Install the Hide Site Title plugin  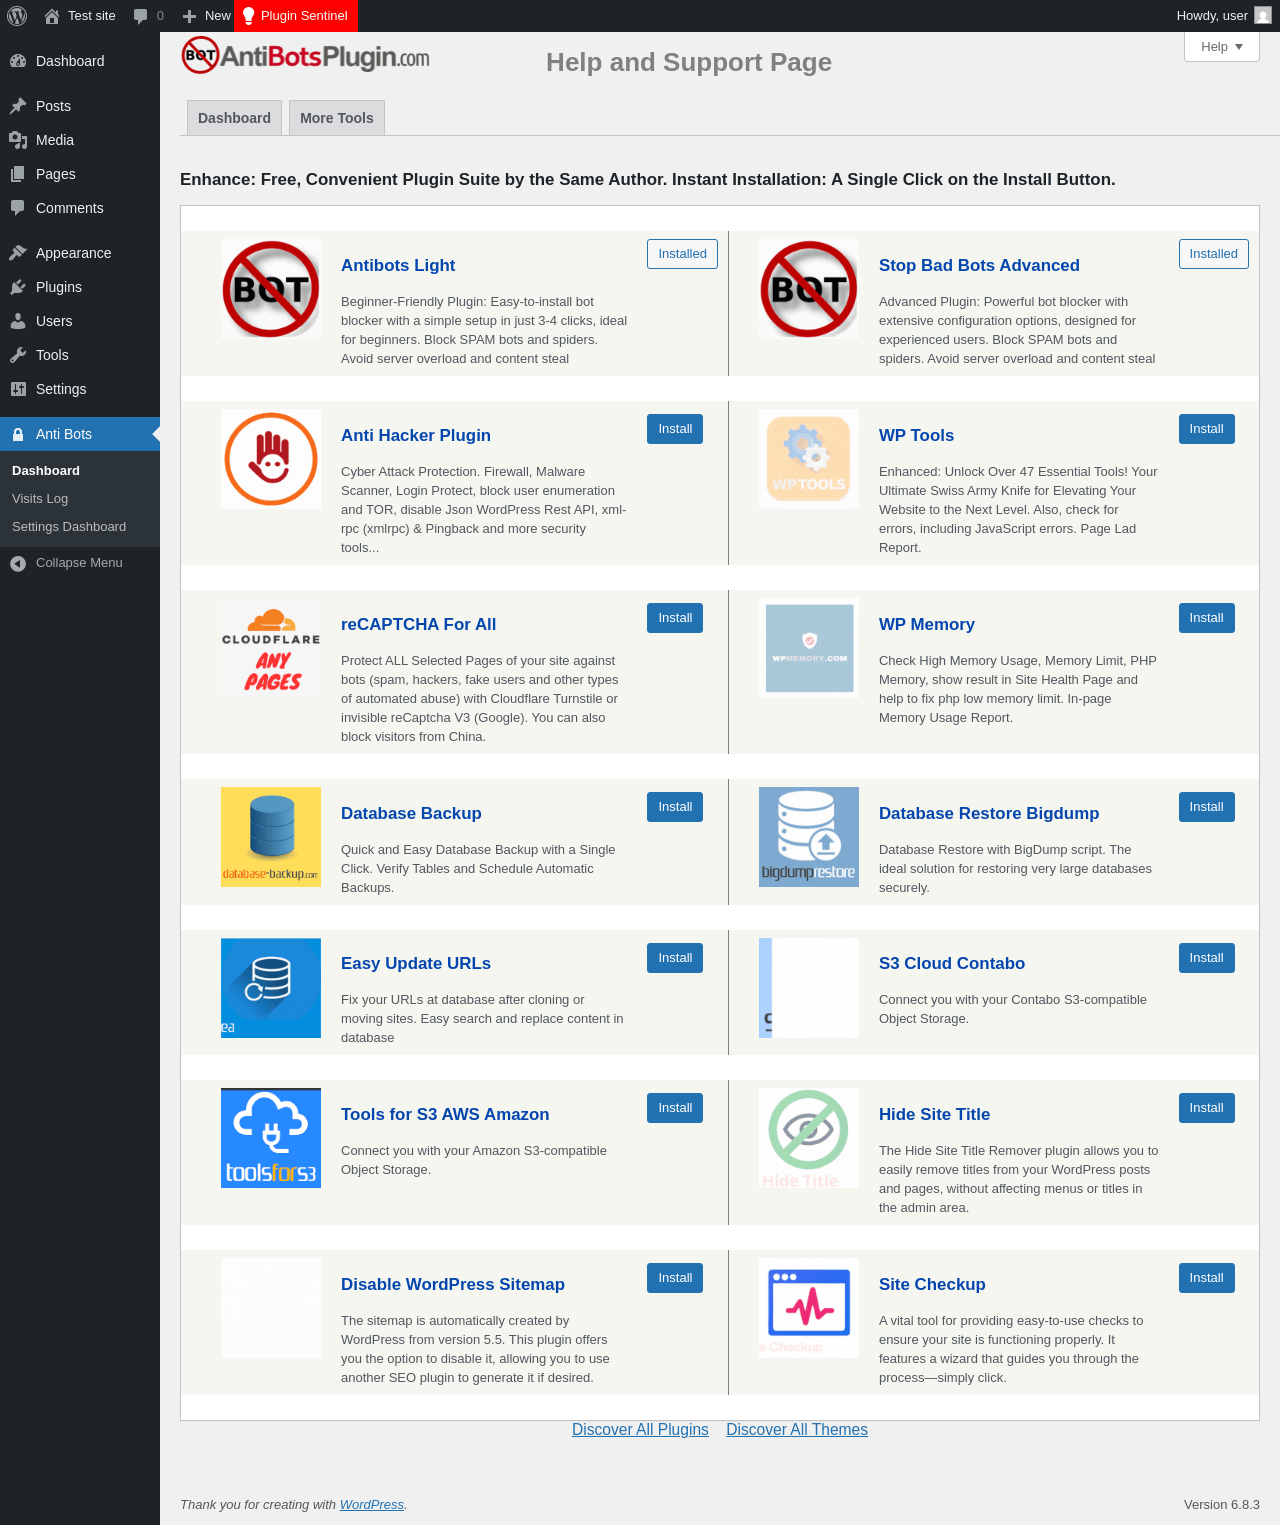click(1207, 1108)
